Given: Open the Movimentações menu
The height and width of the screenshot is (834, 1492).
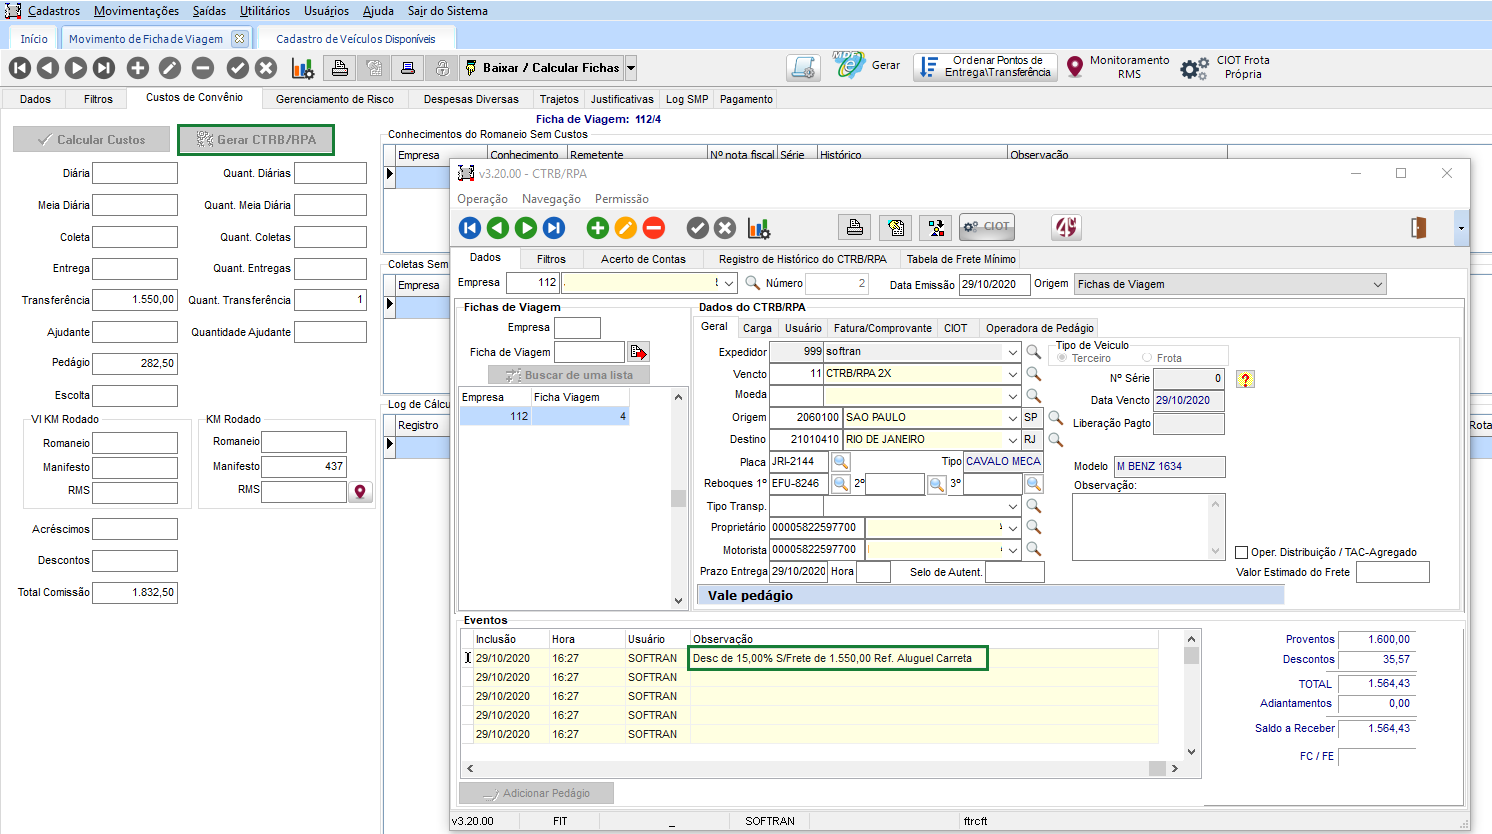Looking at the screenshot, I should (136, 11).
